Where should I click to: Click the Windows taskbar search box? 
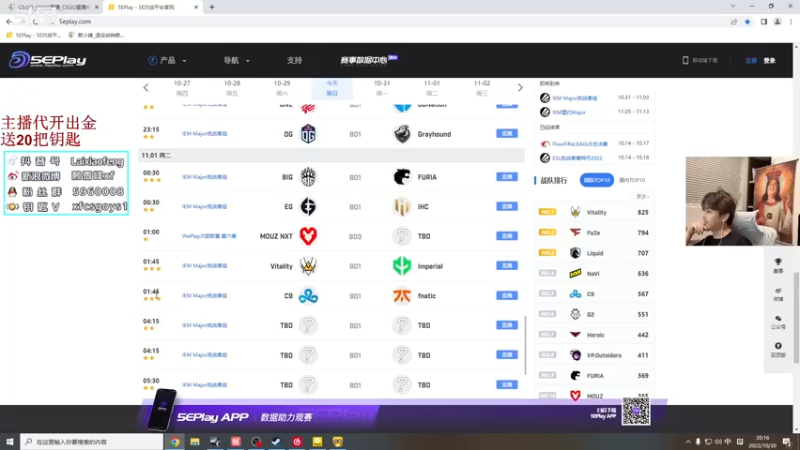click(x=91, y=442)
